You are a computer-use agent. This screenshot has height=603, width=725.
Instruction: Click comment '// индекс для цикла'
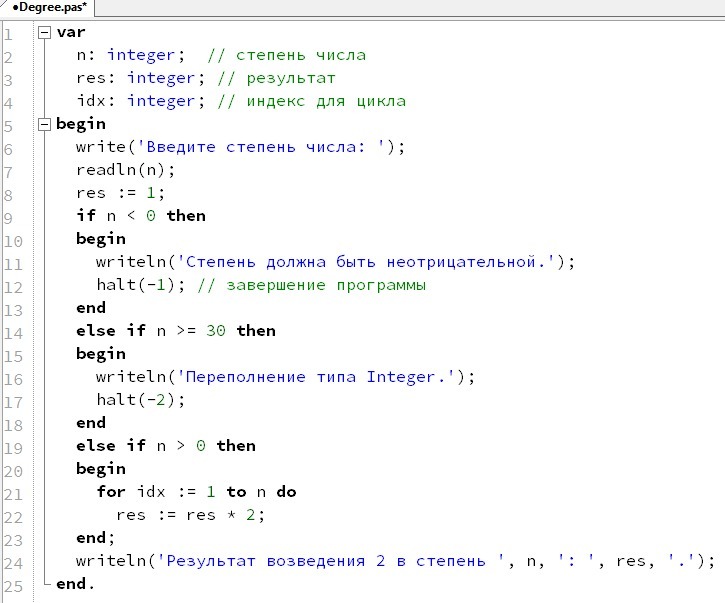click(x=312, y=101)
